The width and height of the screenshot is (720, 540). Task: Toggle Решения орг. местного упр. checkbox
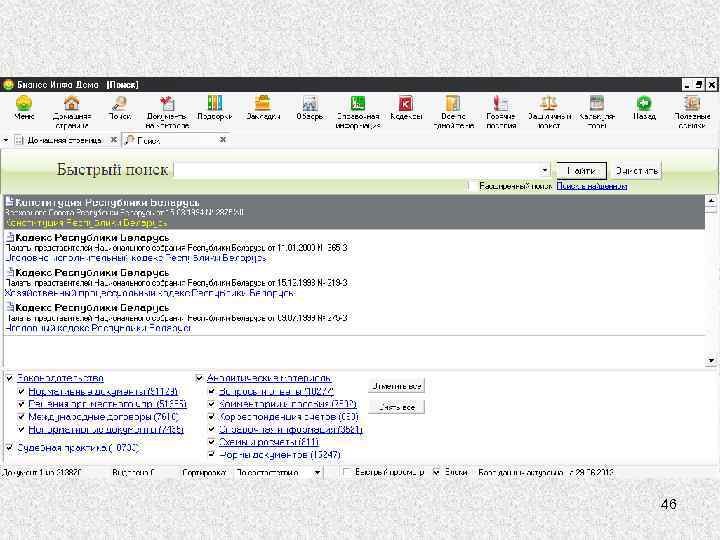pyautogui.click(x=21, y=404)
